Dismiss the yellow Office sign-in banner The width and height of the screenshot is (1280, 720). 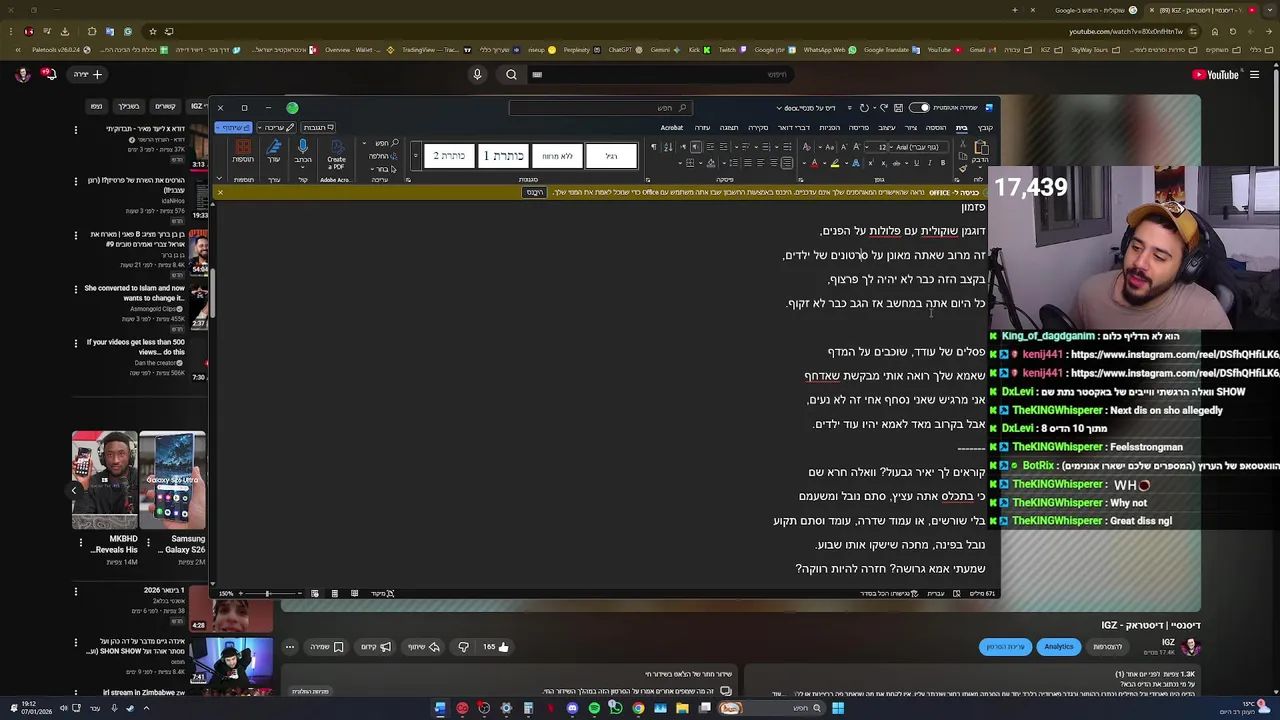220,192
